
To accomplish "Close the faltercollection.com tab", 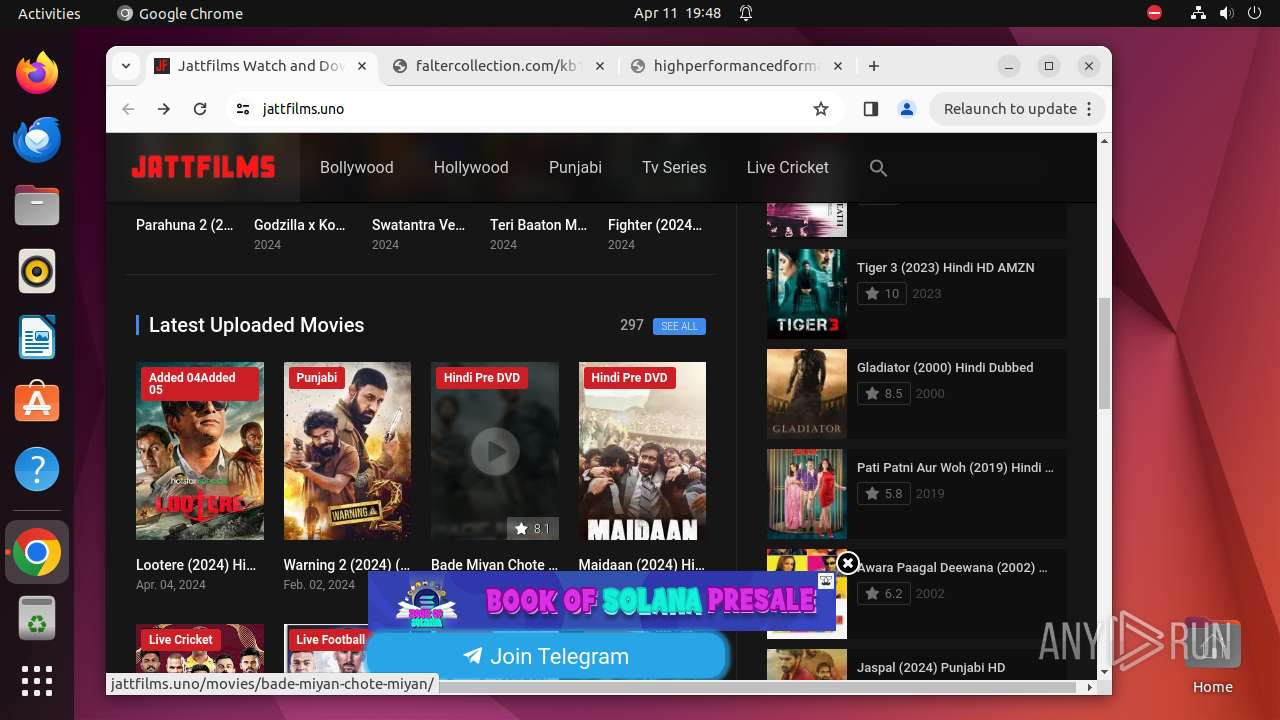I will coord(600,66).
